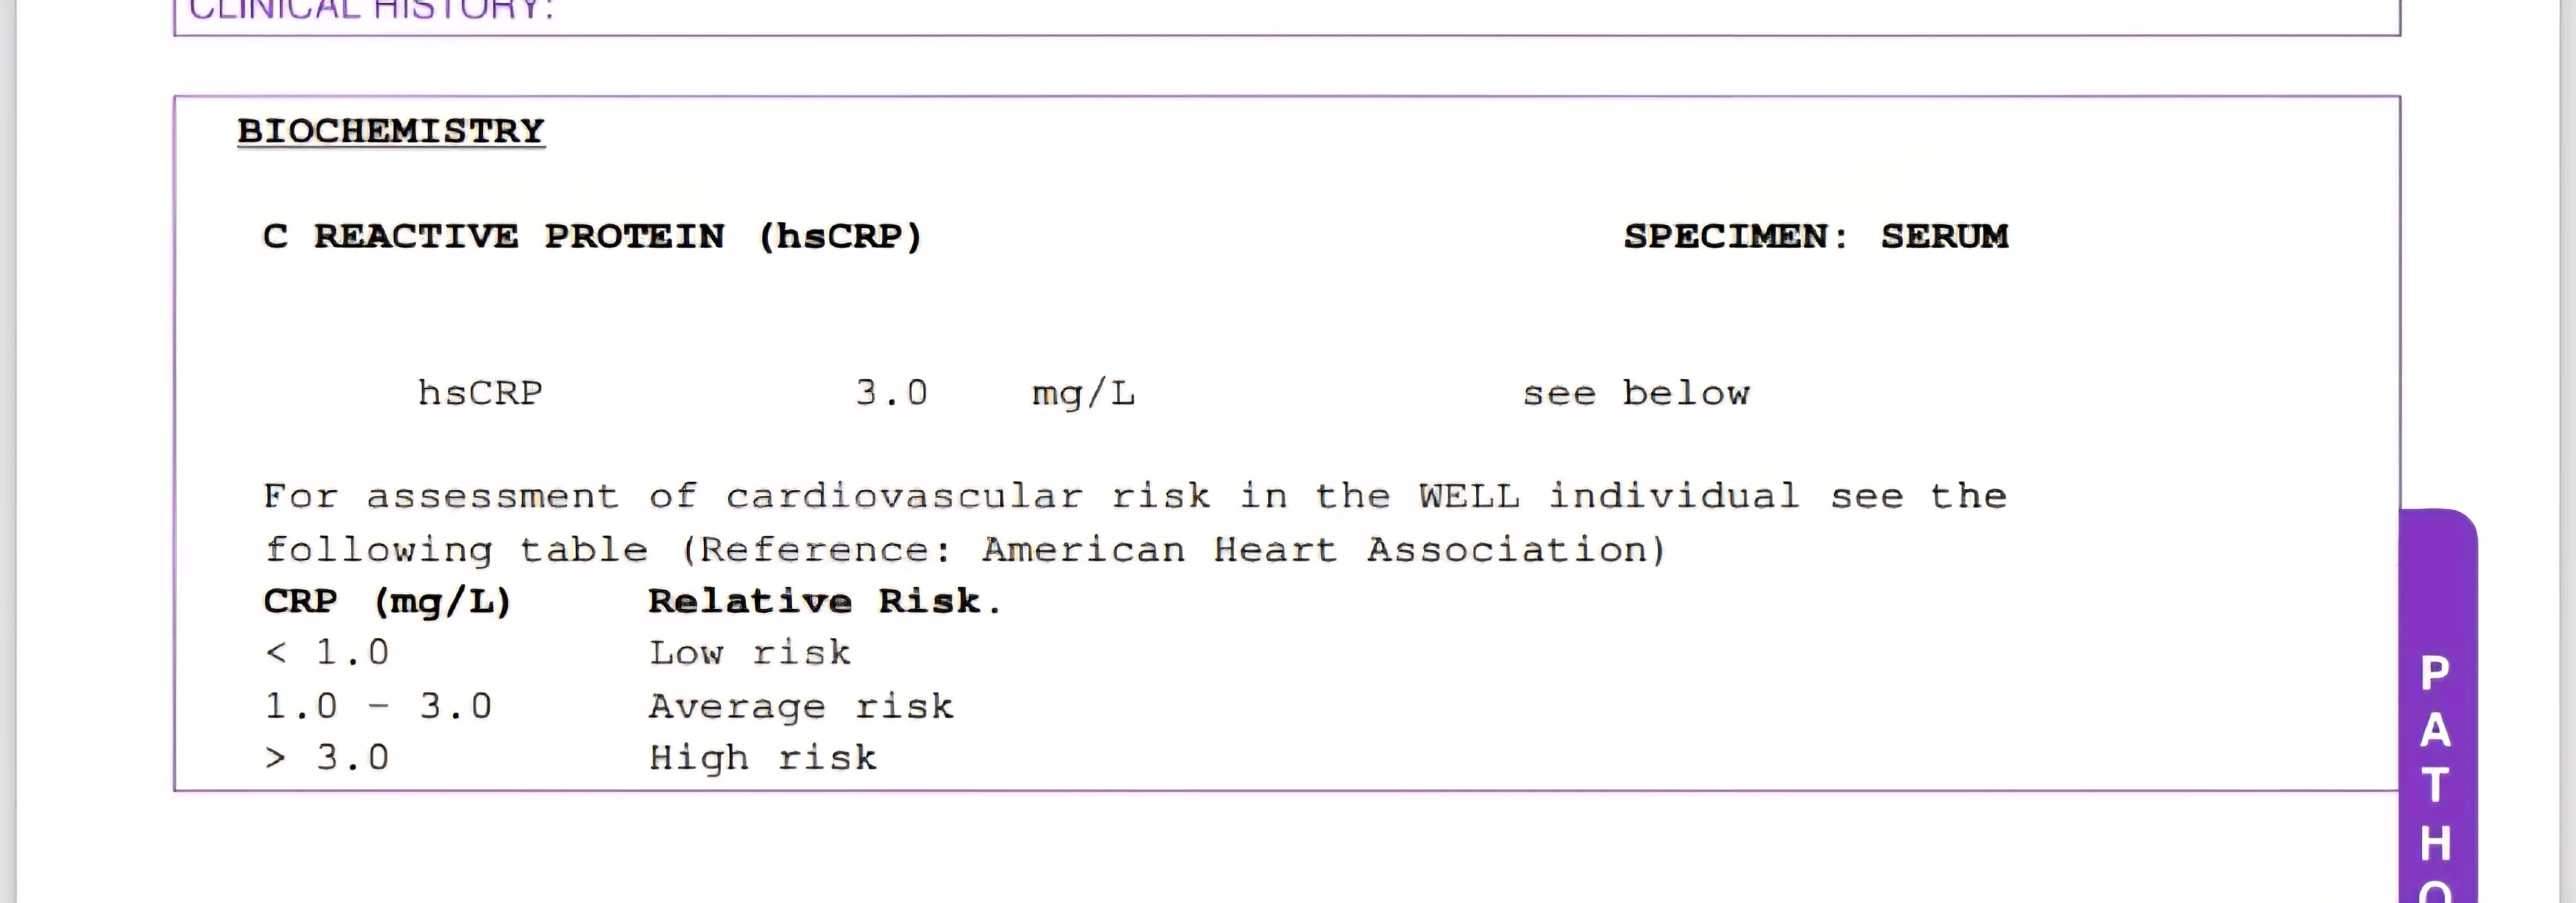Click the word WELL in the note
2576x903 pixels.
click(x=1468, y=496)
